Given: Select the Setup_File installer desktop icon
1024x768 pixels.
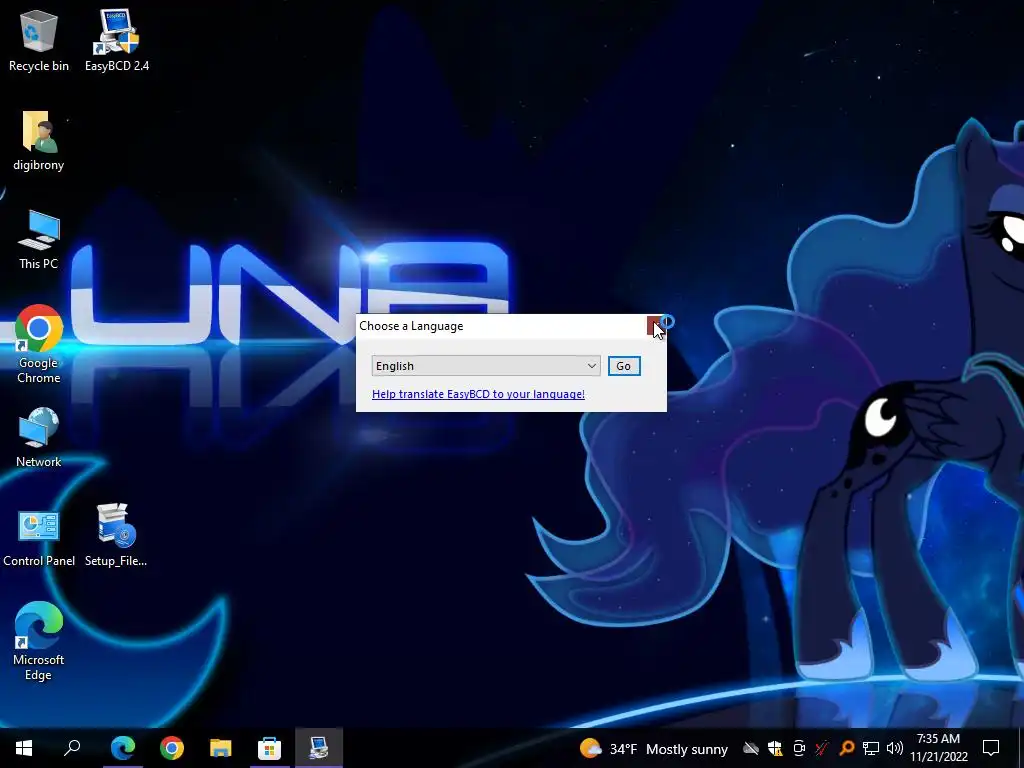Looking at the screenshot, I should point(116,535).
